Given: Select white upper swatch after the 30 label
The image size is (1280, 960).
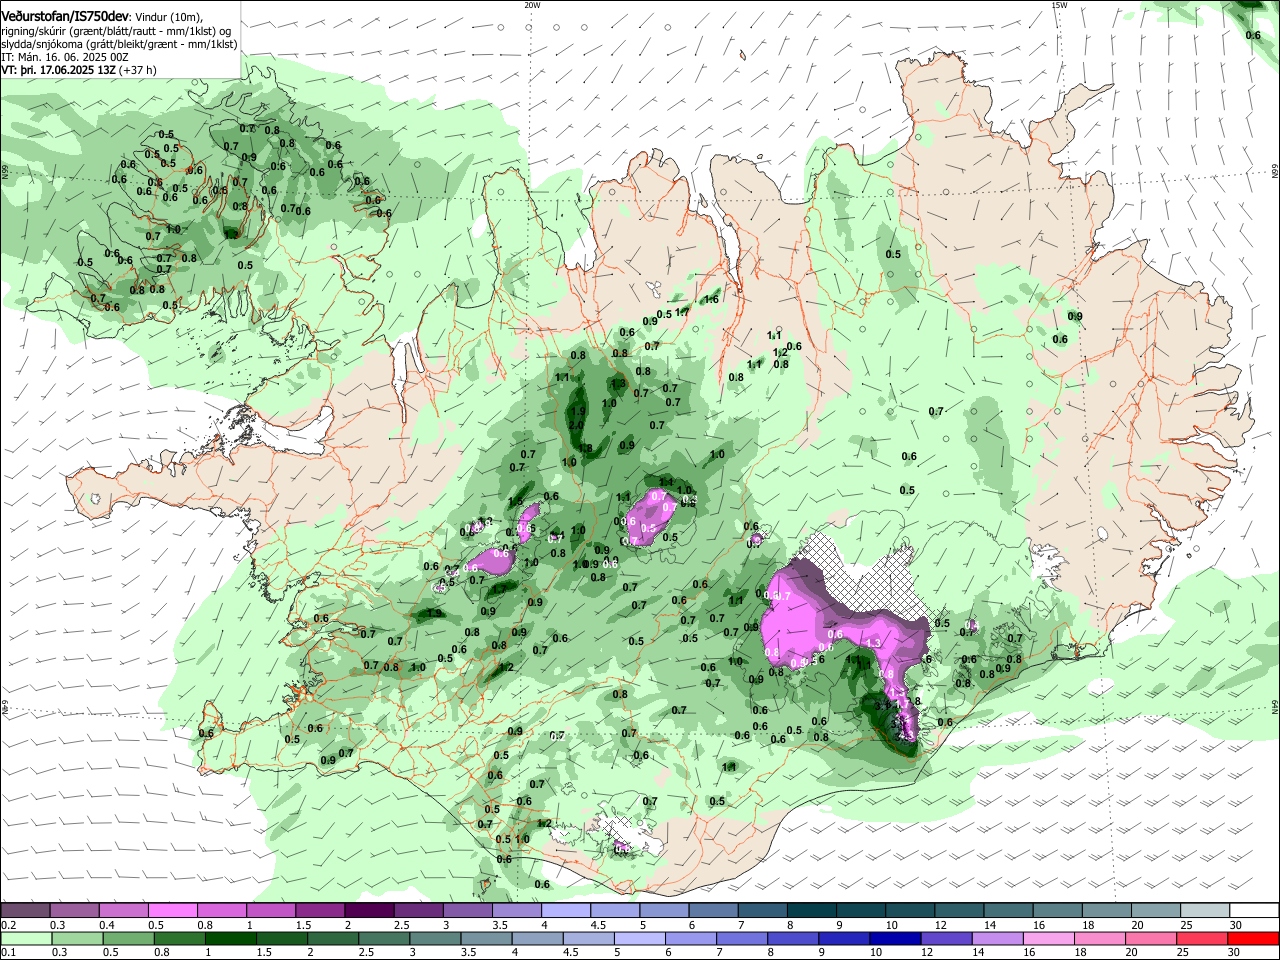Looking at the screenshot, I should [1254, 910].
